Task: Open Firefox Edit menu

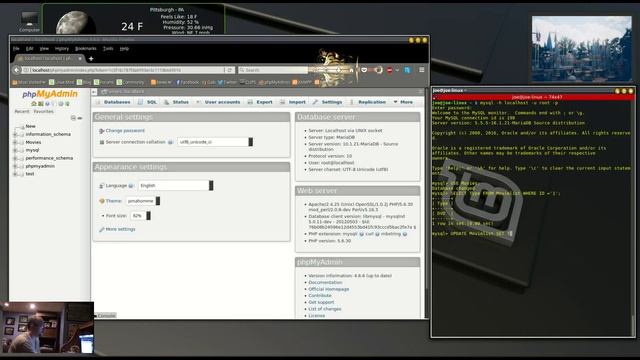Action: click(29, 49)
